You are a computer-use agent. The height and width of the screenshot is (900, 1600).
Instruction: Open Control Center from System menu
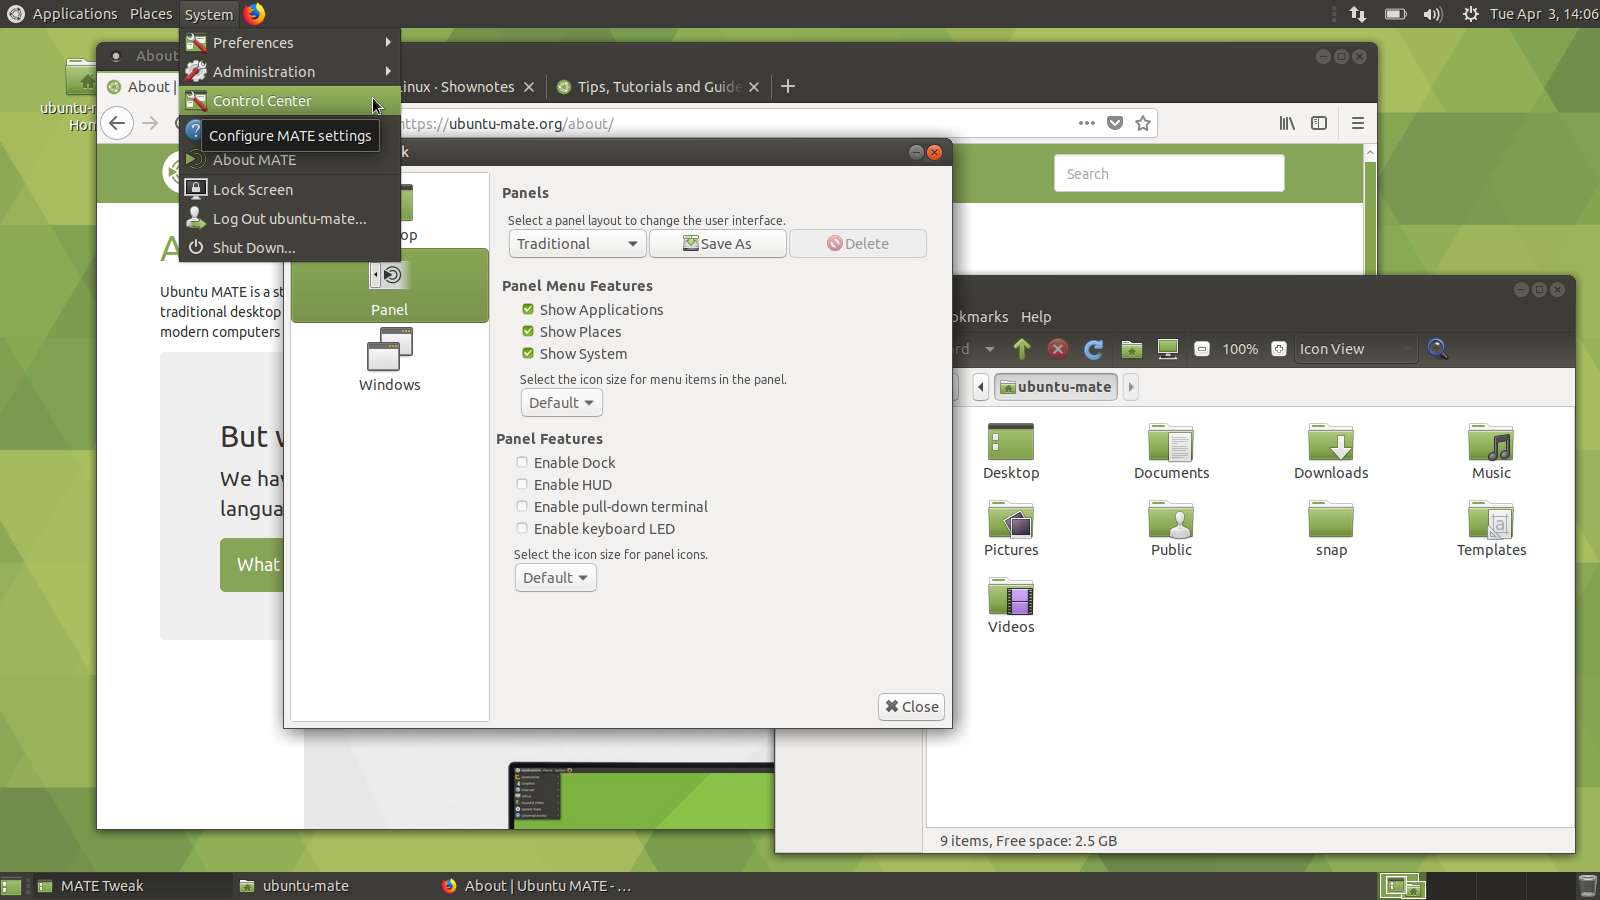290,101
